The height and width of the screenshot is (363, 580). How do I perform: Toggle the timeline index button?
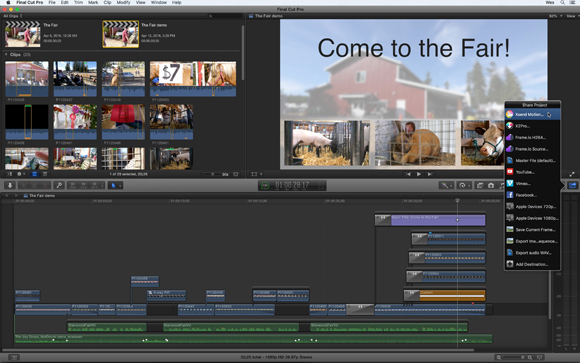pyautogui.click(x=14, y=357)
